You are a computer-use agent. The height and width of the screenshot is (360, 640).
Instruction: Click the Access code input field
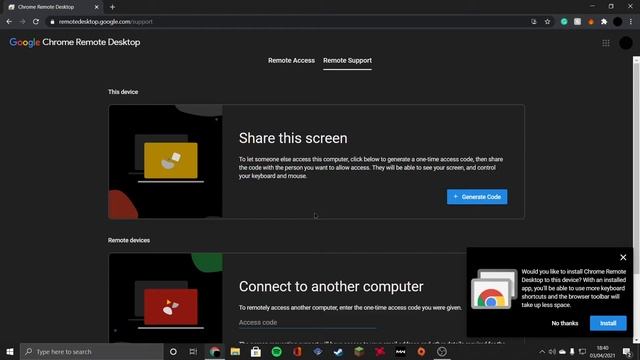(x=307, y=322)
